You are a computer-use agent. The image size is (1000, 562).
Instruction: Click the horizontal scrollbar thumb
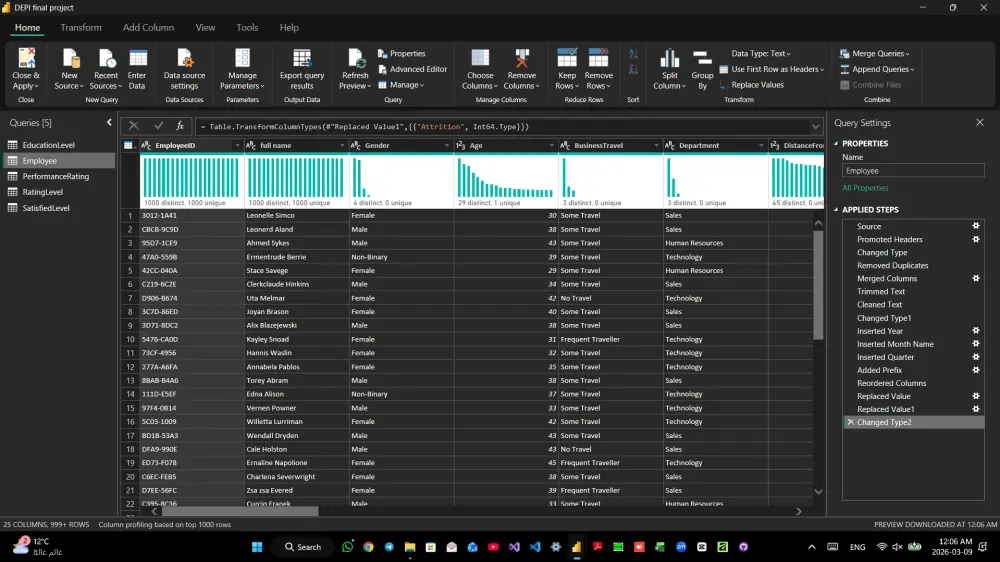(240, 511)
